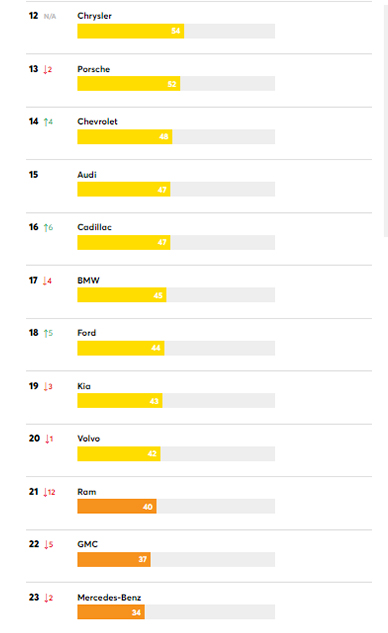Viewport: 388px width, 633px height.
Task: Open the Audi brand entry
Action: click(87, 175)
